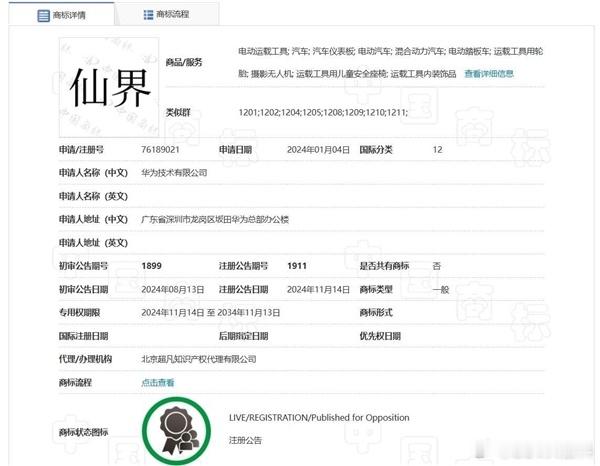The width and height of the screenshot is (600, 466).
Task: Select registration announcement date 2024年11月14日
Action: click(x=318, y=290)
